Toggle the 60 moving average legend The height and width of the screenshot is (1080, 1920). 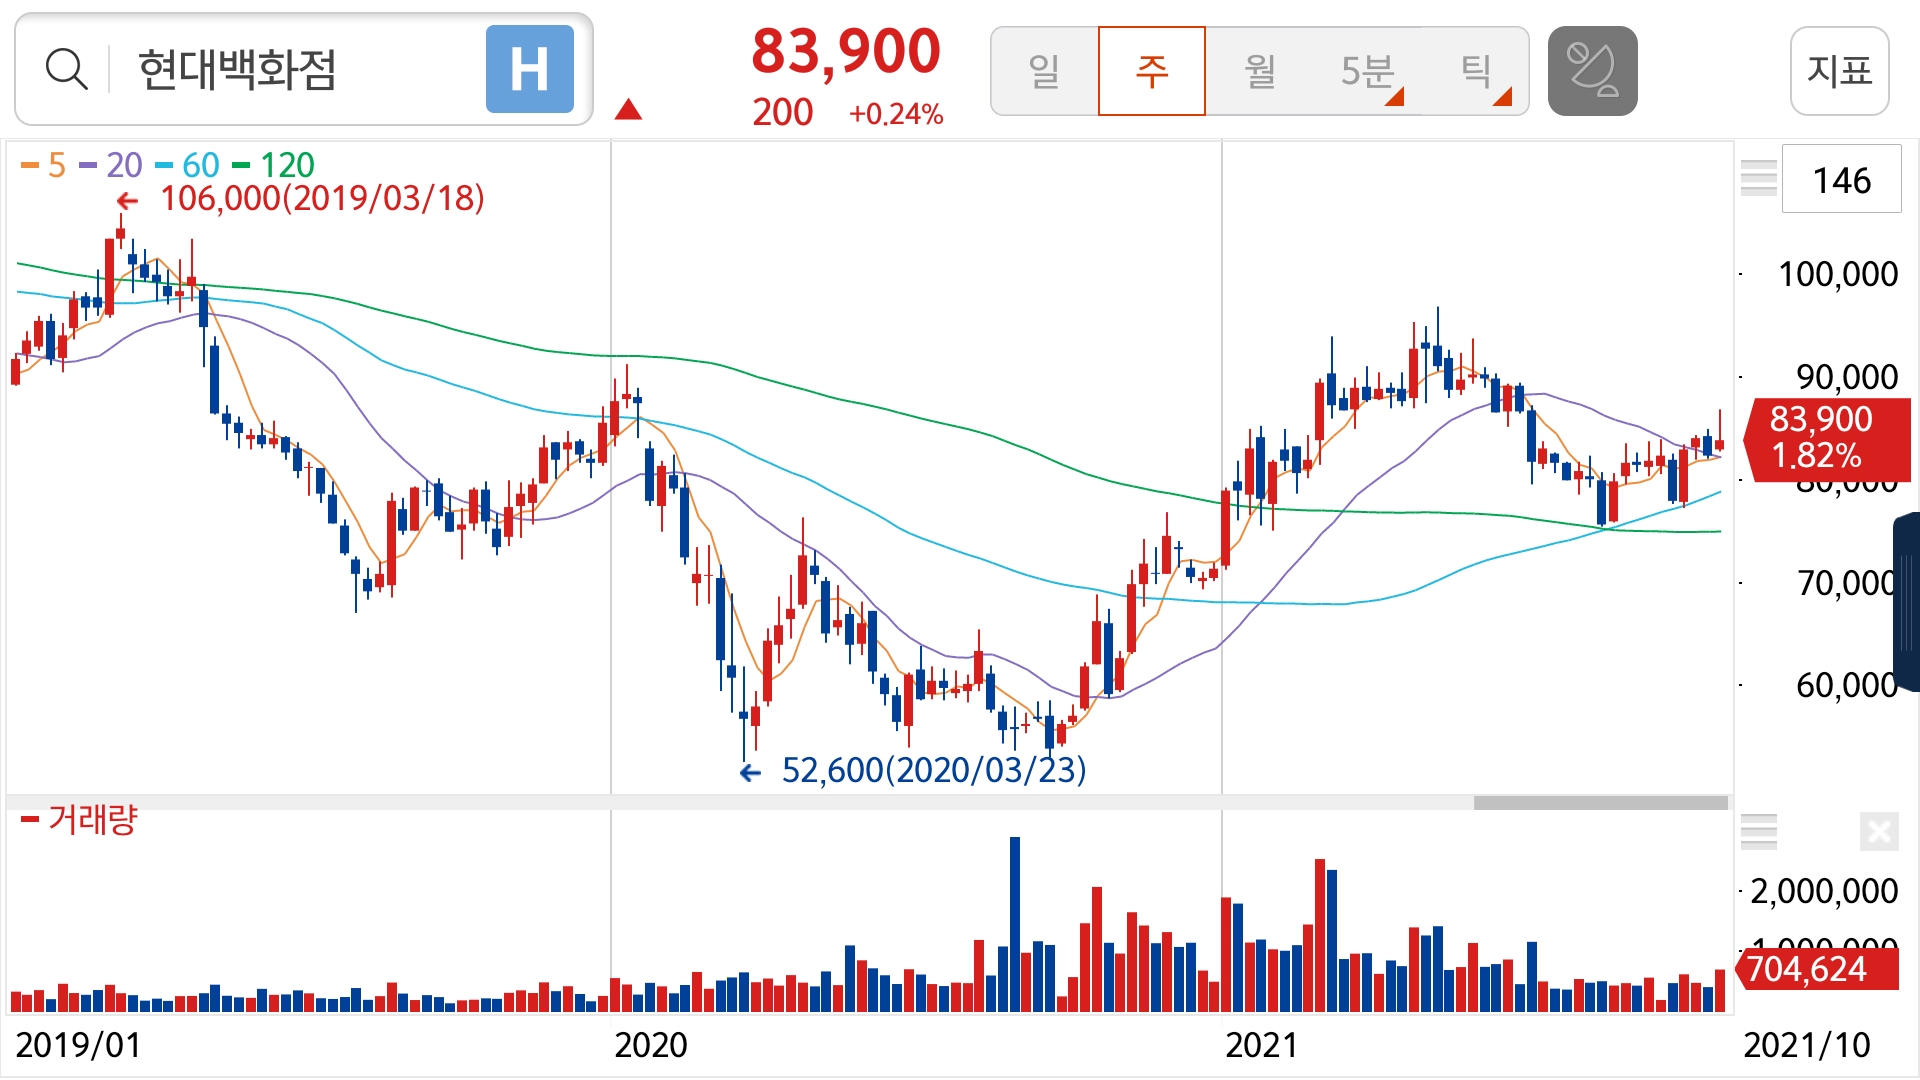[188, 165]
